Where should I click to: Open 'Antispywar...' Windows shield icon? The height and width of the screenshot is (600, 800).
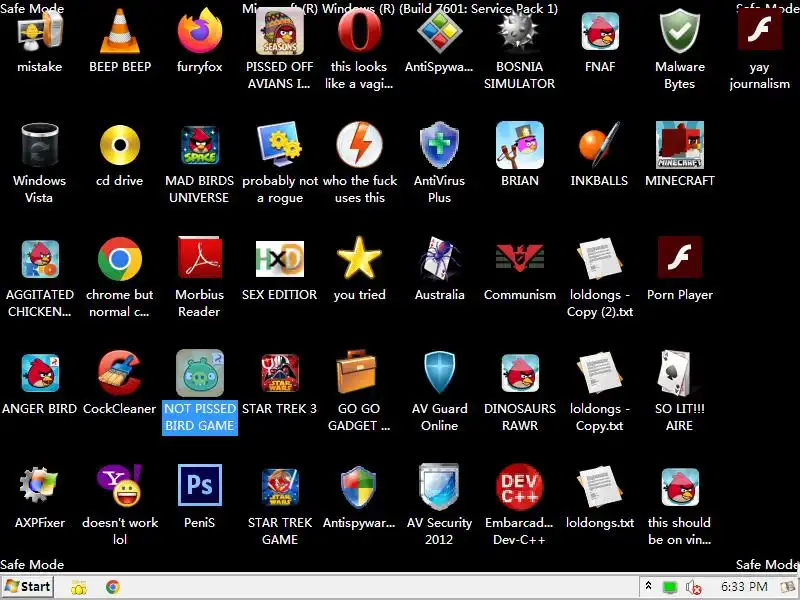click(x=359, y=487)
